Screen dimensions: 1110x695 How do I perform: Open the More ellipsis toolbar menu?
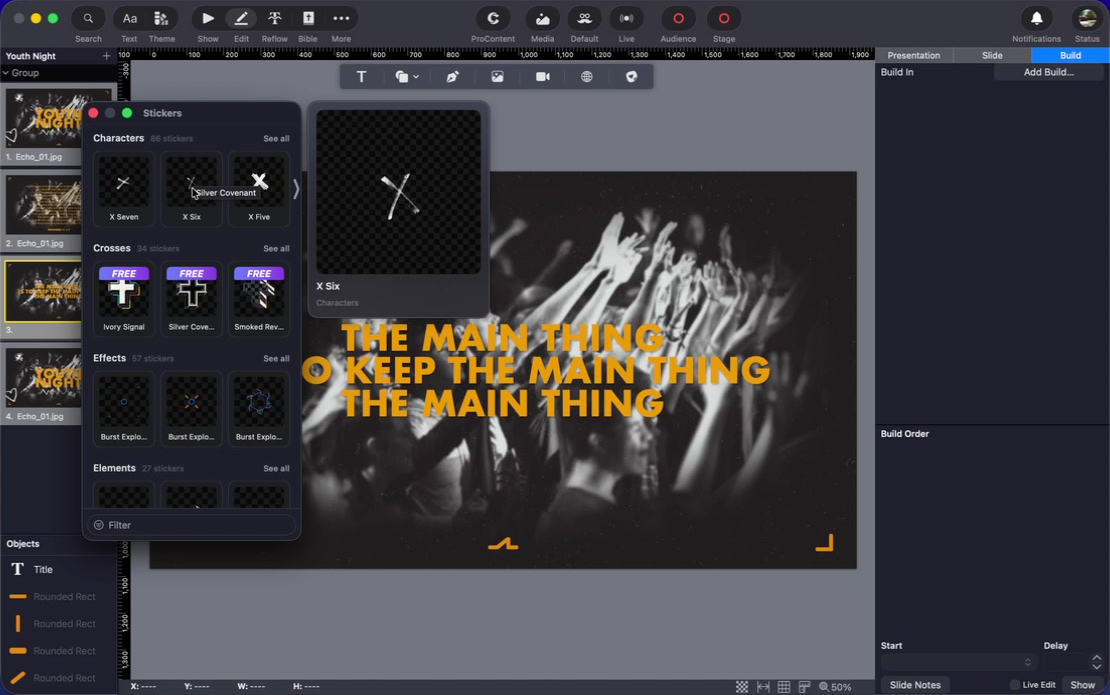click(x=341, y=18)
